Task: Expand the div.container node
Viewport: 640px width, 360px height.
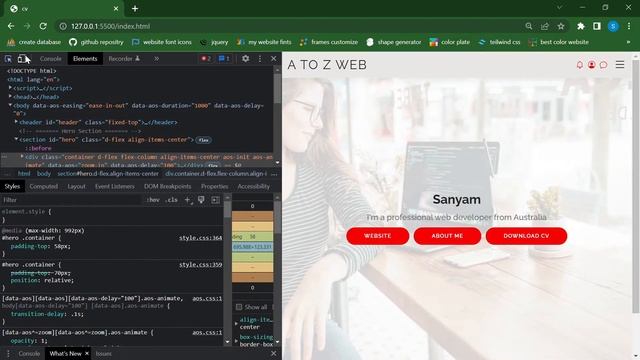Action: 22,156
